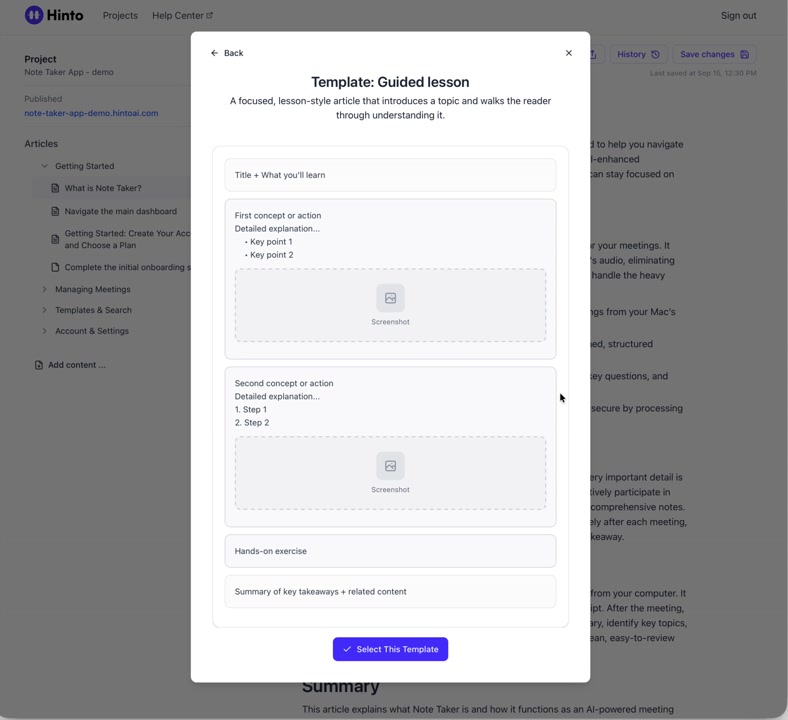
Task: Click the first Screenshot placeholder image icon
Action: click(390, 298)
